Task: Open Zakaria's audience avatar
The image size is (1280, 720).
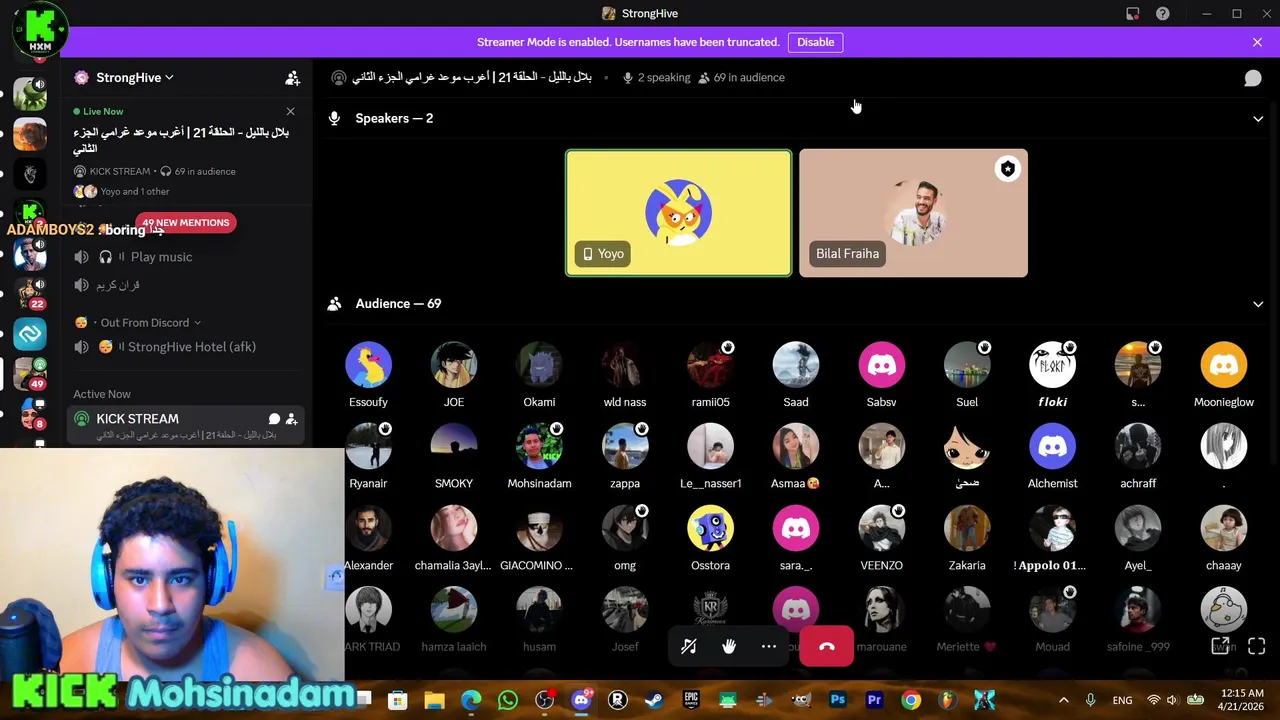Action: tap(967, 529)
